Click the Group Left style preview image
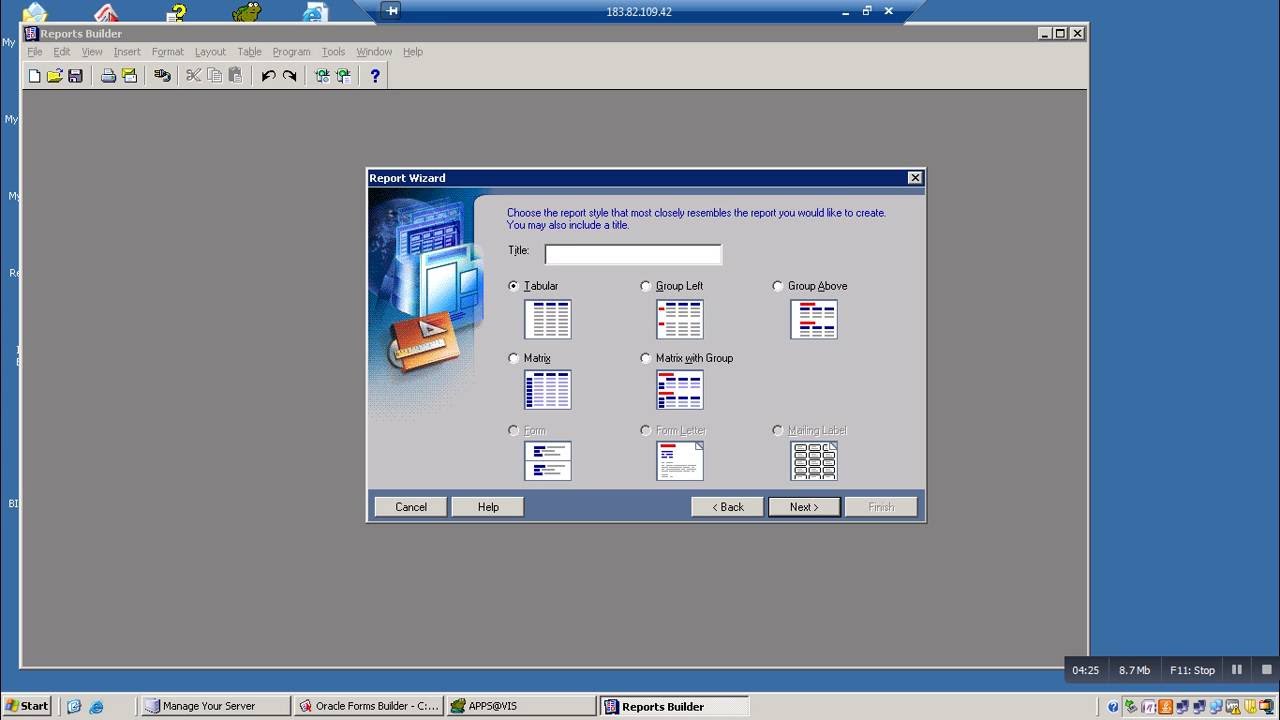This screenshot has width=1280, height=720. (x=680, y=320)
